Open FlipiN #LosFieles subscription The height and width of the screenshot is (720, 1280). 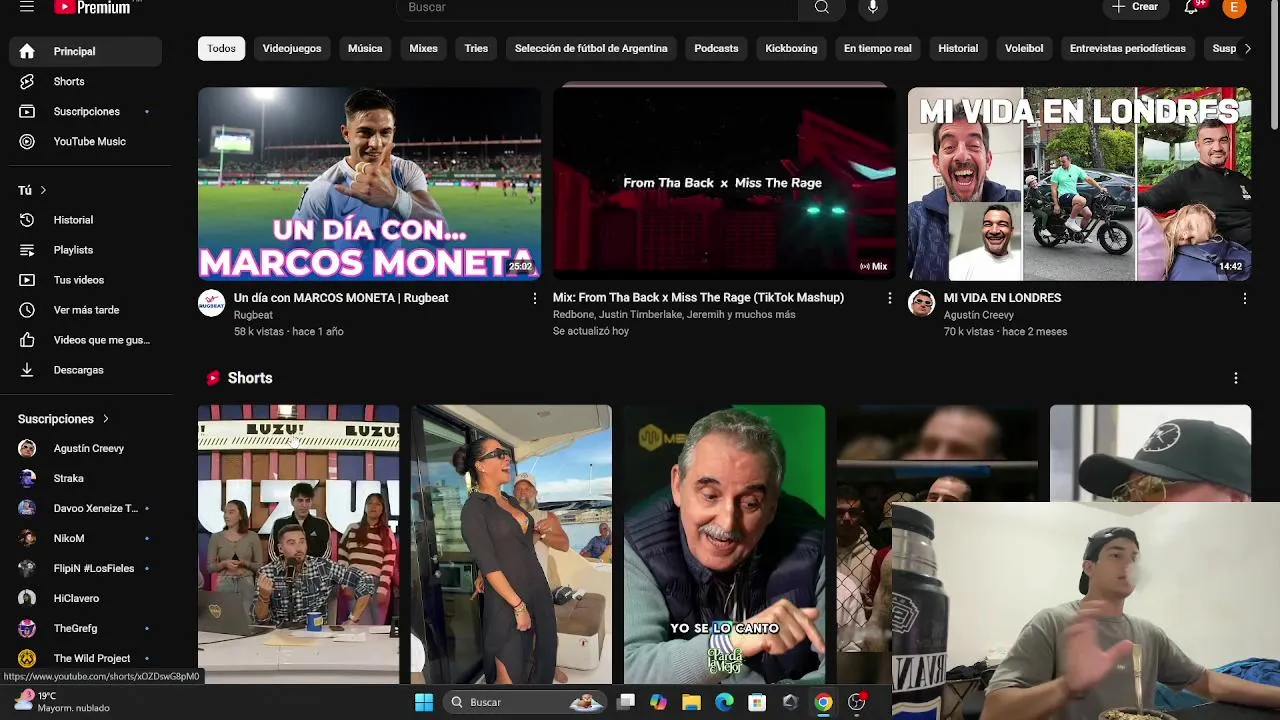[85, 568]
